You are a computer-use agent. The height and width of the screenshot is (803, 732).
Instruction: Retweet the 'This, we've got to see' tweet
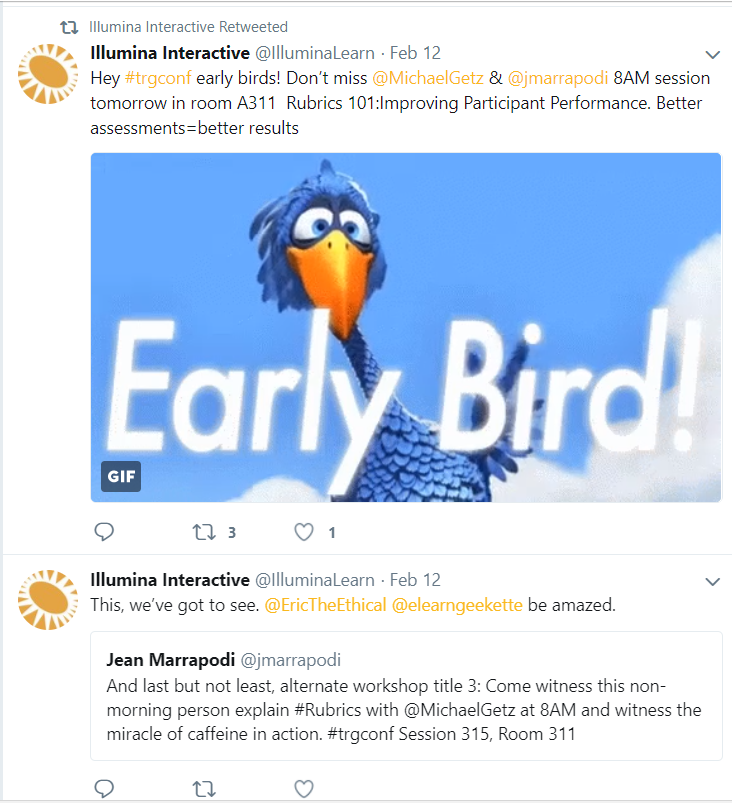pyautogui.click(x=204, y=789)
